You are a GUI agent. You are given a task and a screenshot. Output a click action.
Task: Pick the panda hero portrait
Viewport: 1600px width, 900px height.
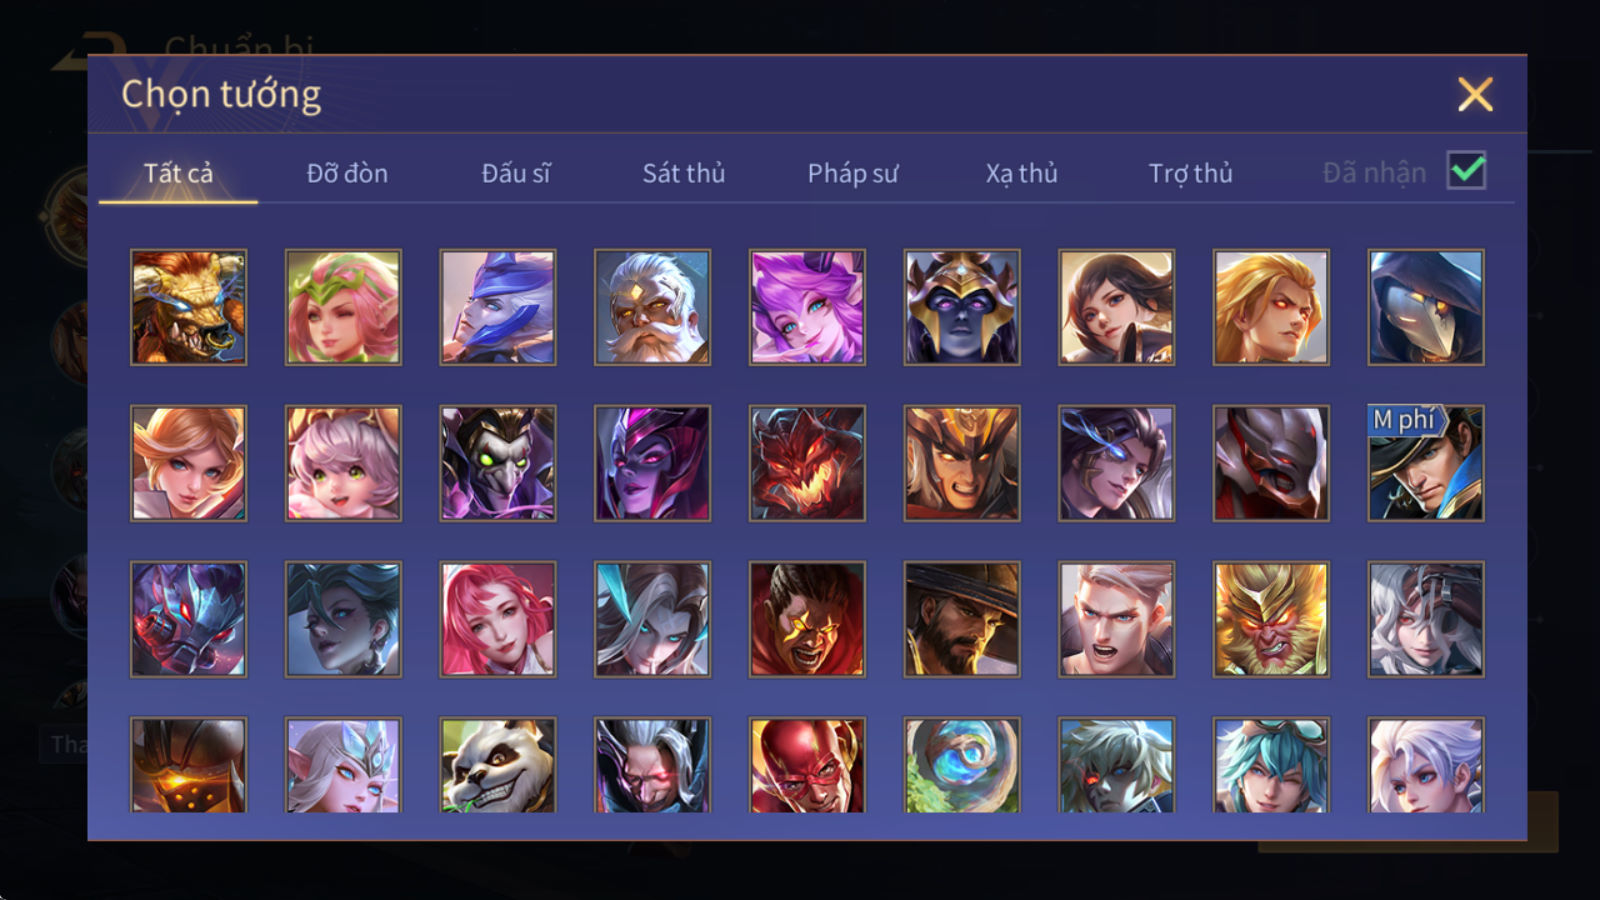click(x=497, y=765)
